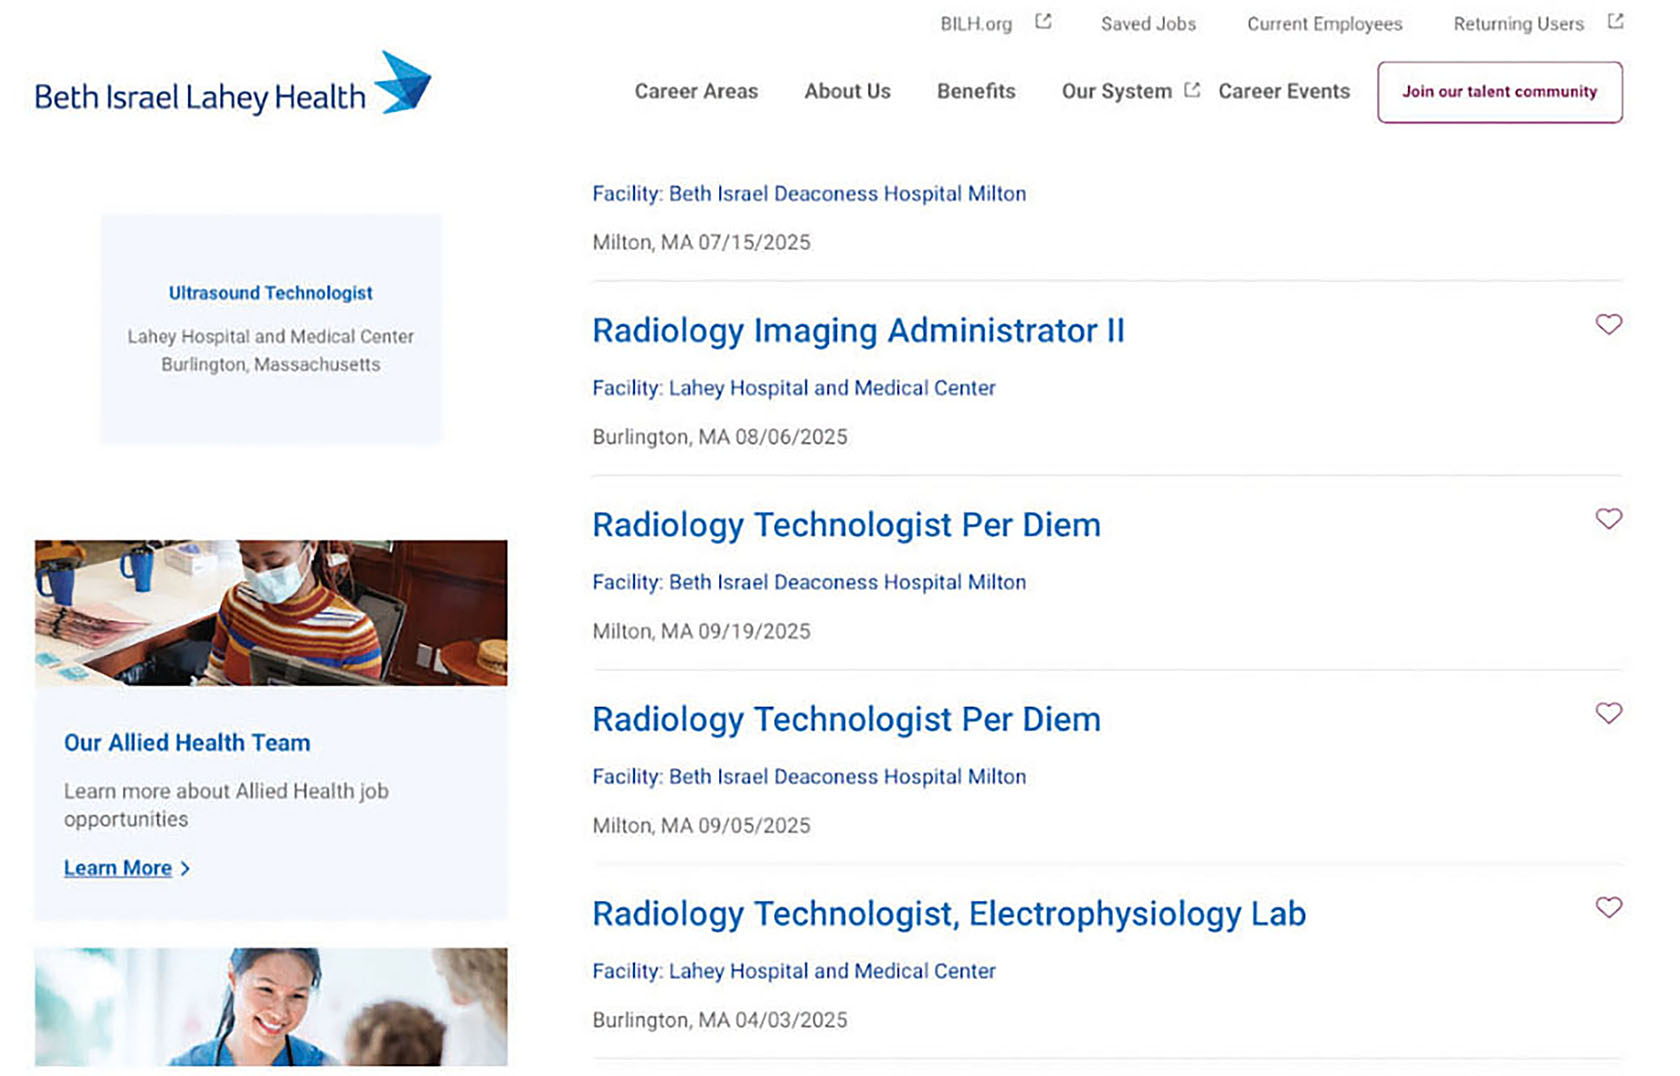The height and width of the screenshot is (1076, 1680).
Task: Open the Saved Jobs page
Action: 1147,23
